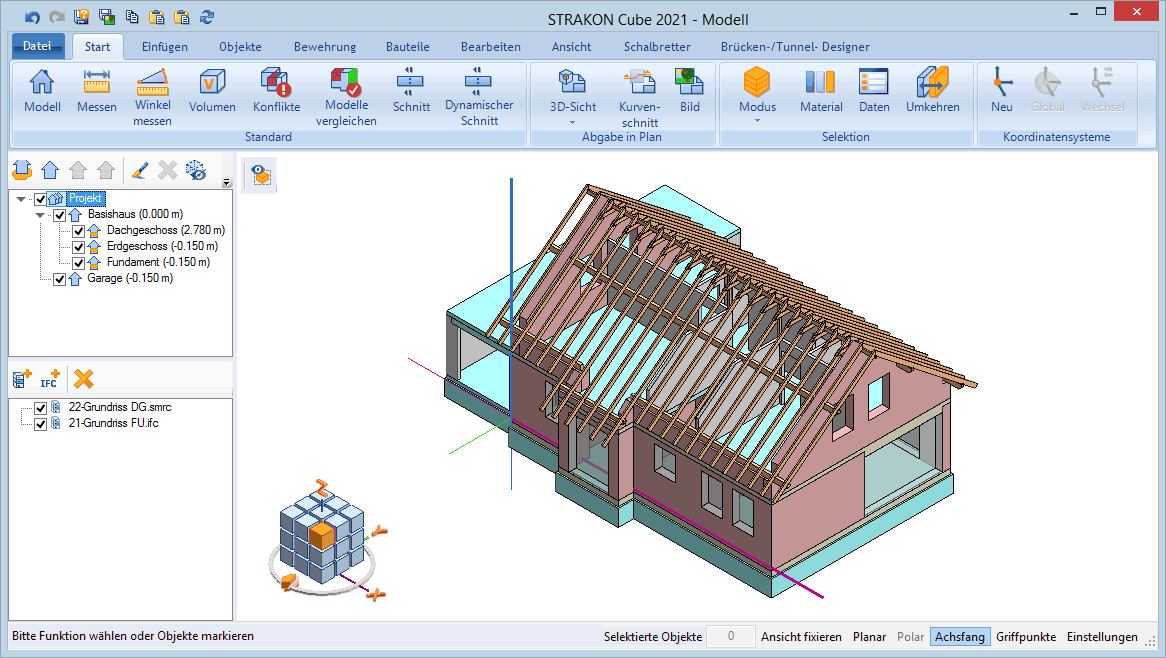The height and width of the screenshot is (658, 1166).
Task: Click the save-as-image floppy icon
Action: pos(106,16)
